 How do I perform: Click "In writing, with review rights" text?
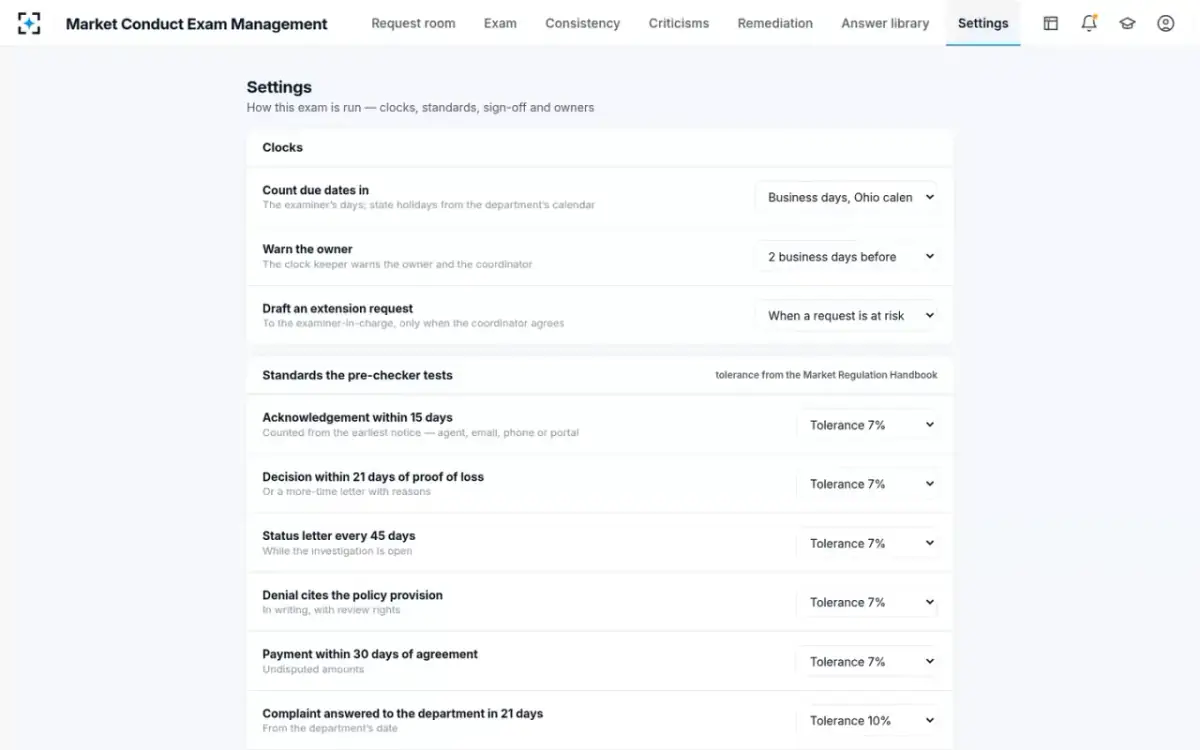331,610
